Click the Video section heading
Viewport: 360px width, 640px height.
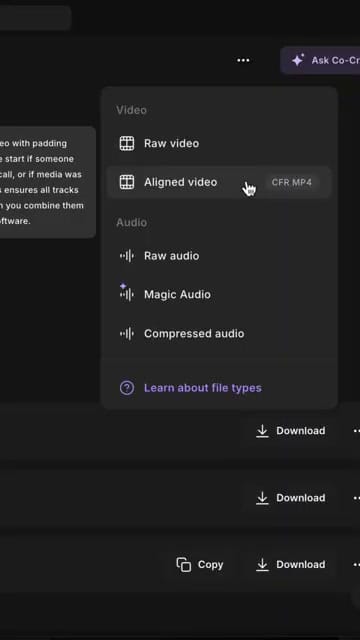pyautogui.click(x=131, y=110)
